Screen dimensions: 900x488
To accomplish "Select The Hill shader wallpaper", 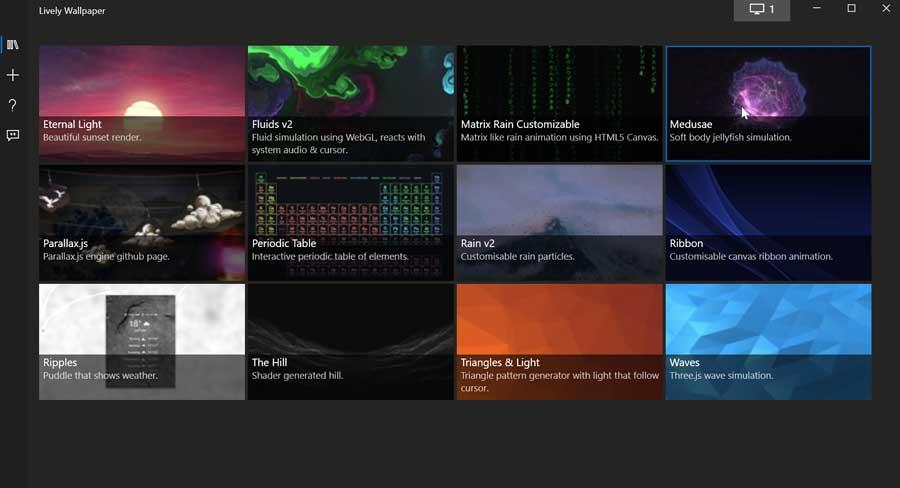I will coord(351,342).
